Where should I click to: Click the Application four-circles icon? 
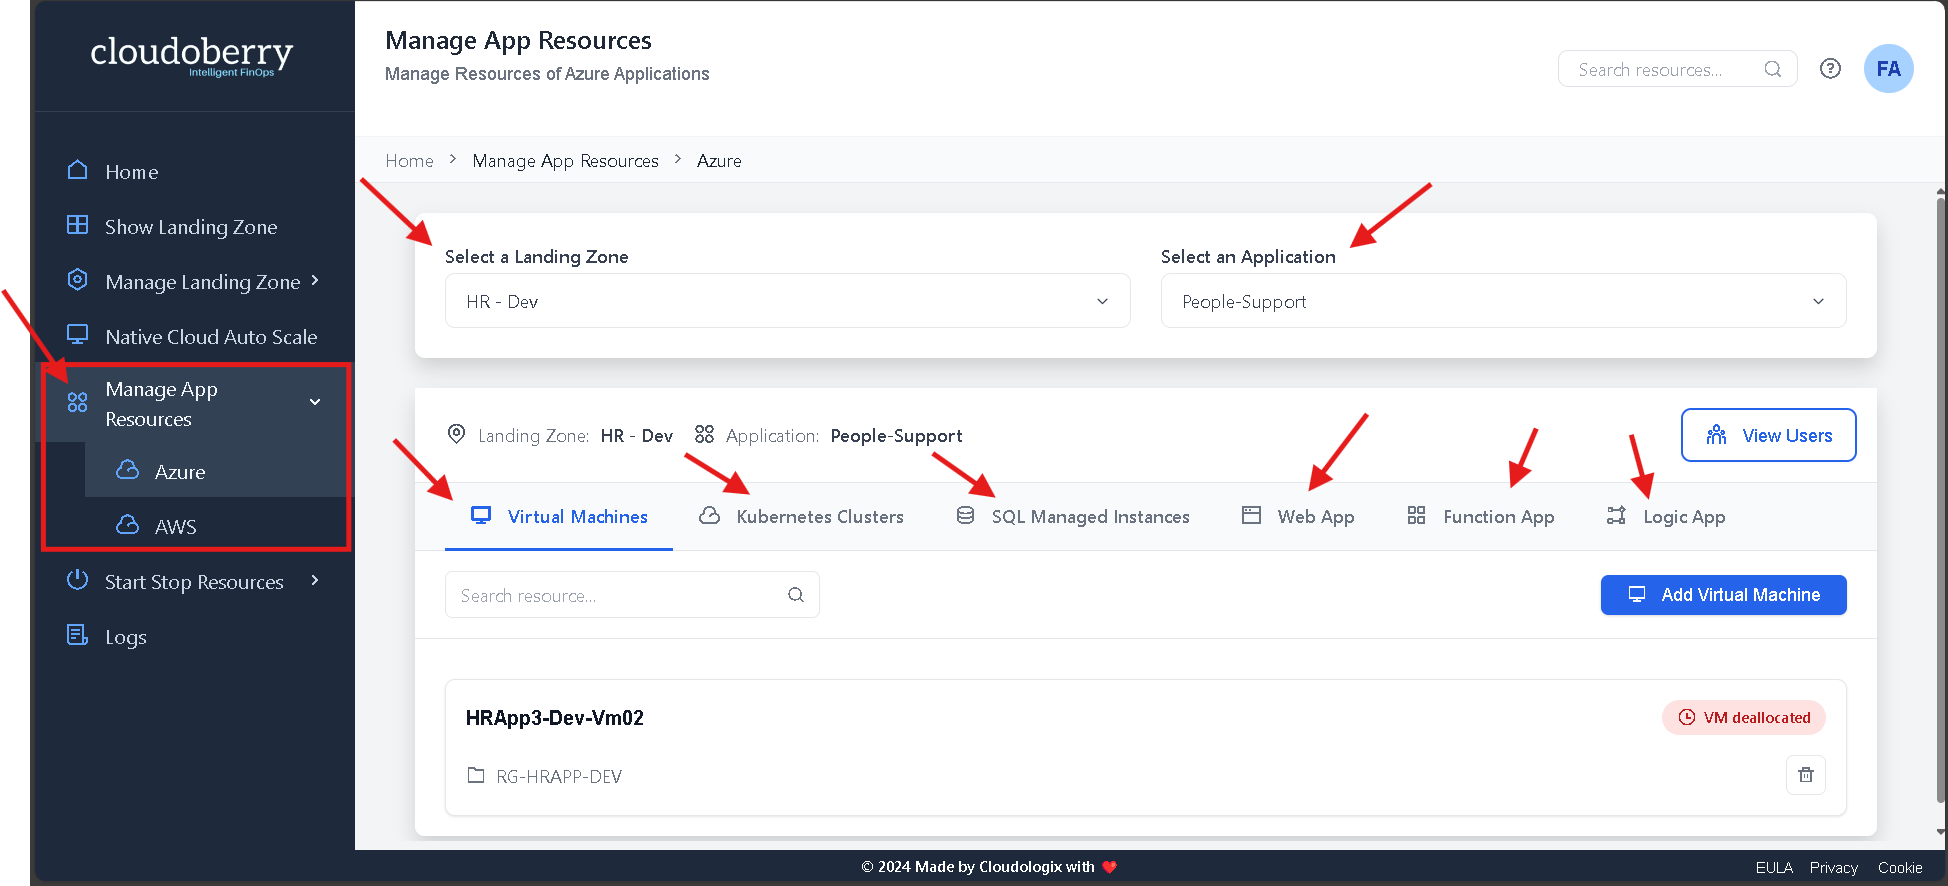(704, 434)
